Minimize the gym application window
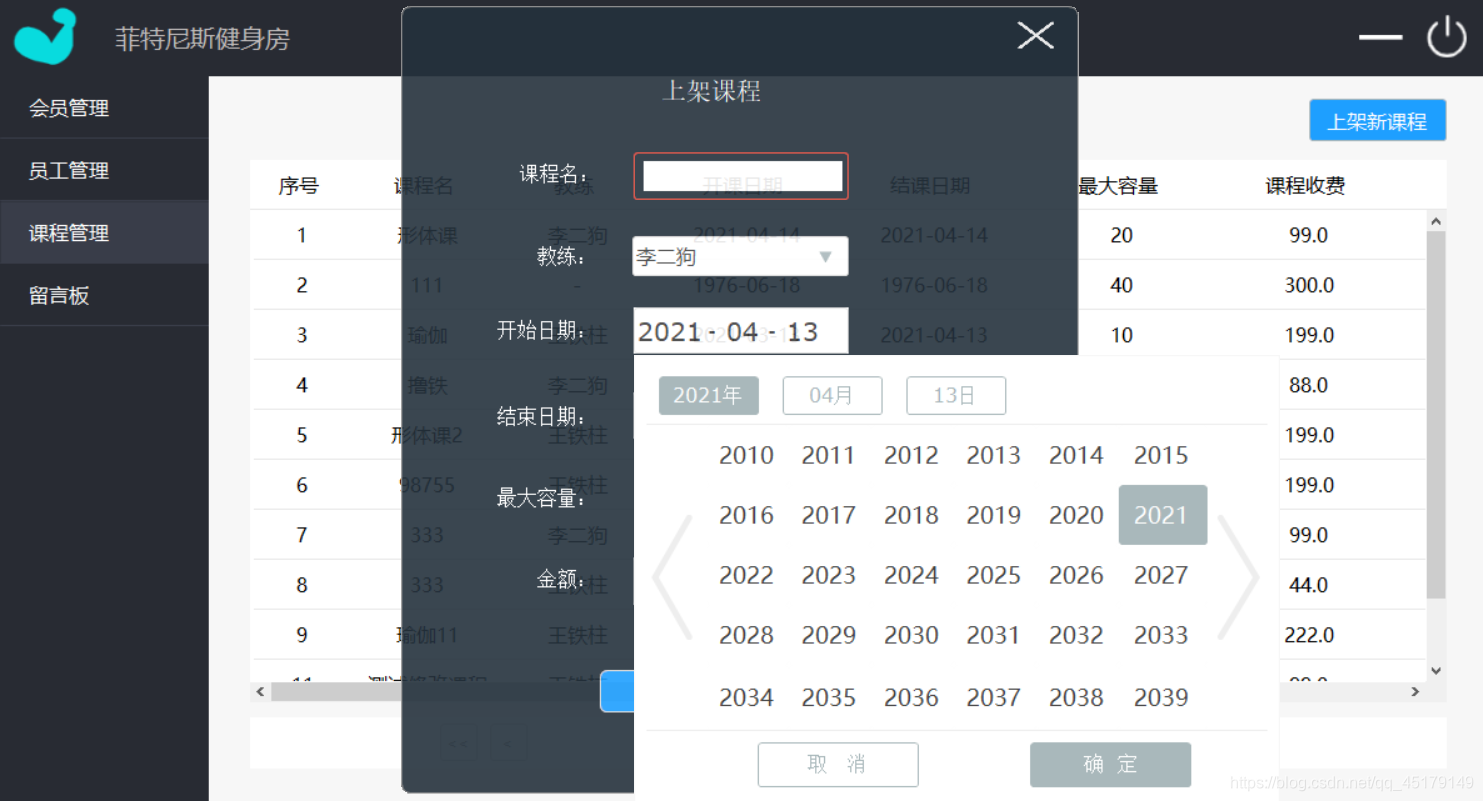 [1380, 37]
